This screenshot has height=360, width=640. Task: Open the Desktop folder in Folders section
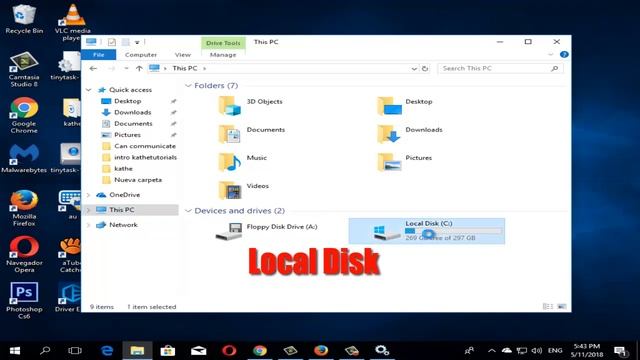pos(404,105)
